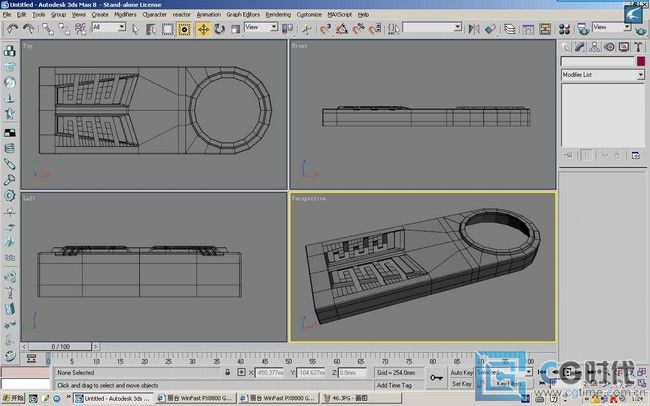
Task: Toggle Absolute/Offset transform type-in mode
Action: coord(241,372)
